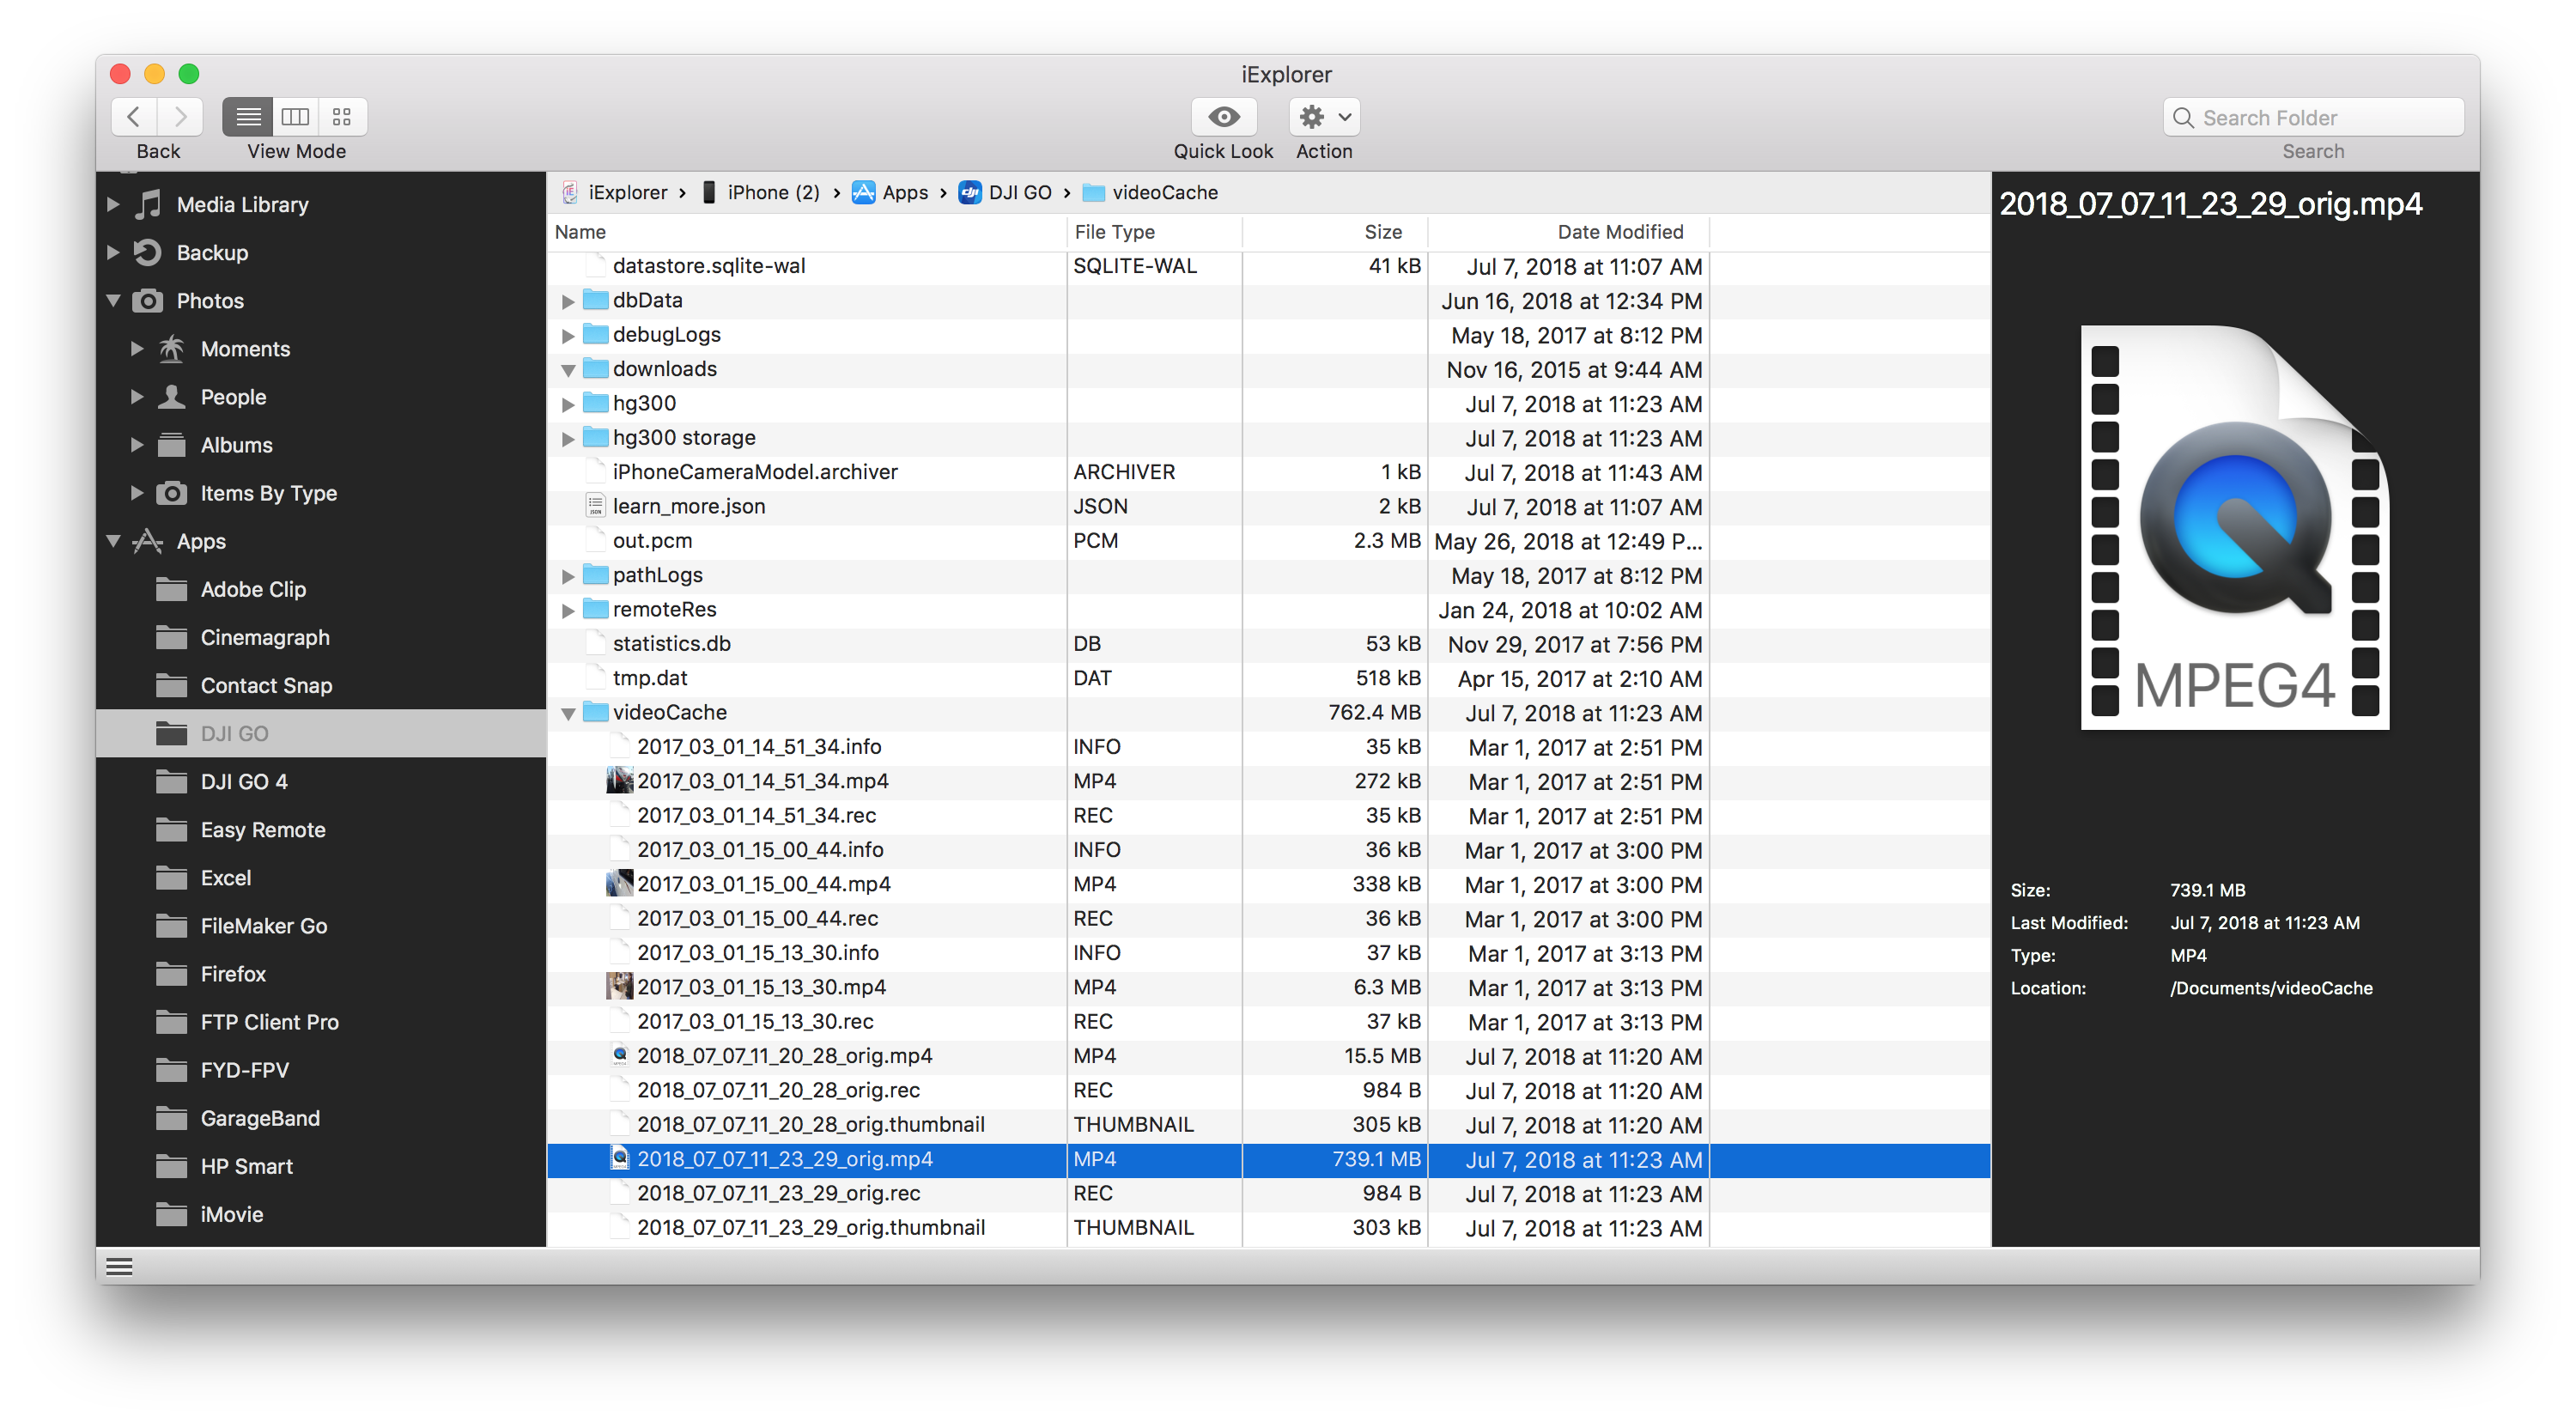Open the Action gear dropdown
Viewport: 2576px width, 1422px height.
[x=1324, y=117]
